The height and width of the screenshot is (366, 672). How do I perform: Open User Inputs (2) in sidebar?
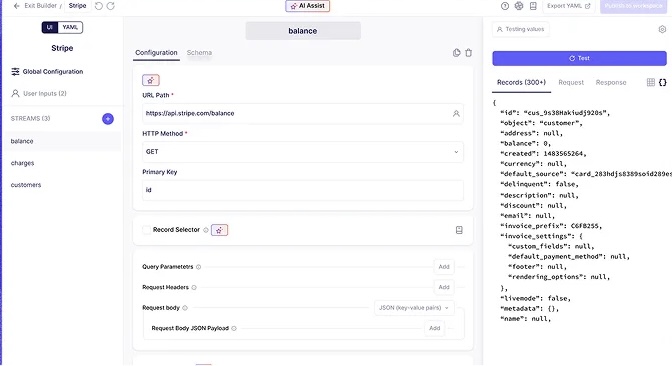pyautogui.click(x=39, y=93)
